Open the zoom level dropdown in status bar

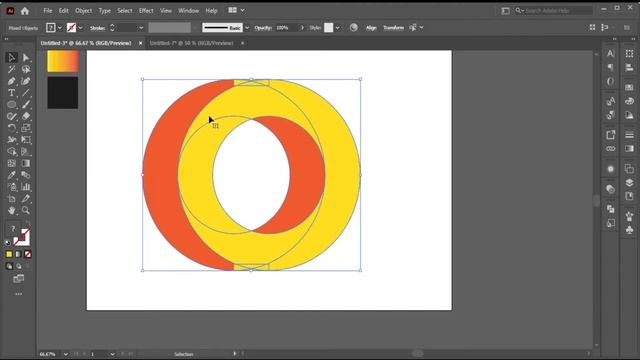point(66,354)
